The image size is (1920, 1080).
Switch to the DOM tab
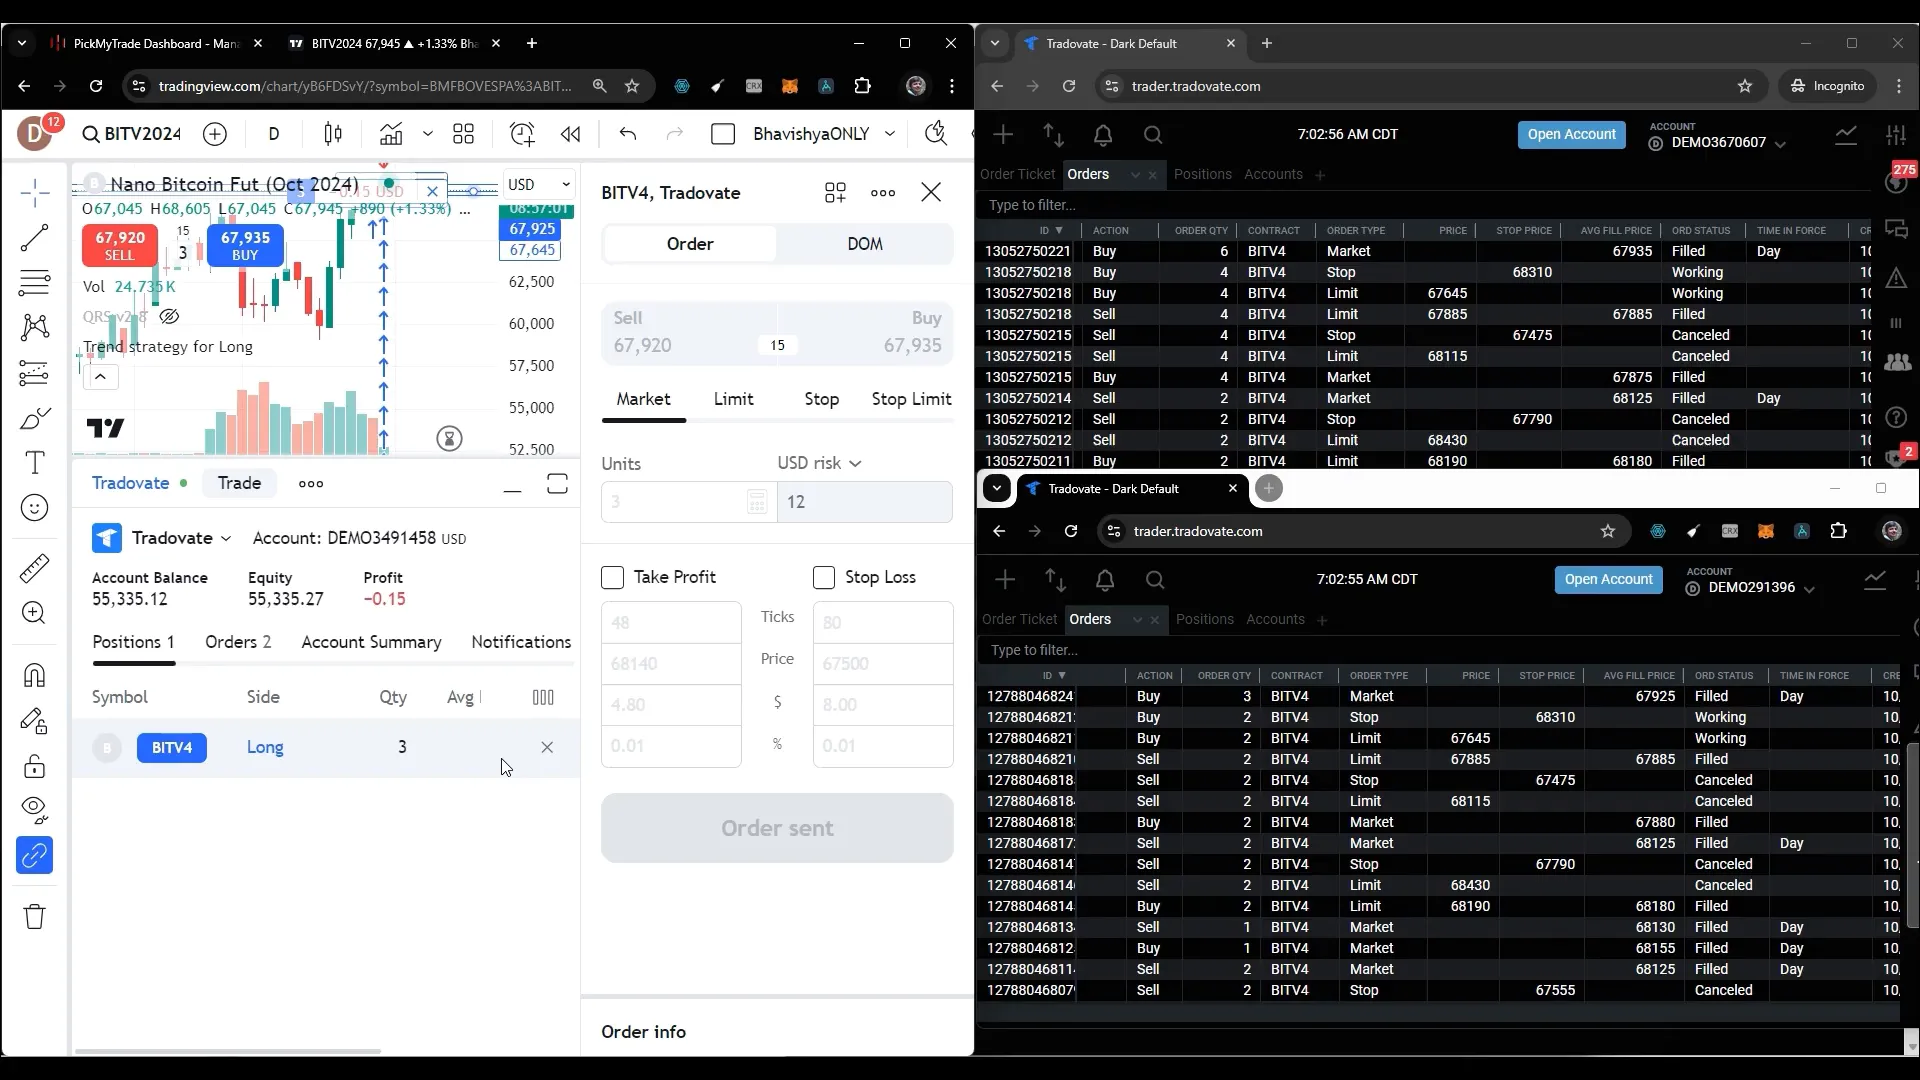click(865, 244)
